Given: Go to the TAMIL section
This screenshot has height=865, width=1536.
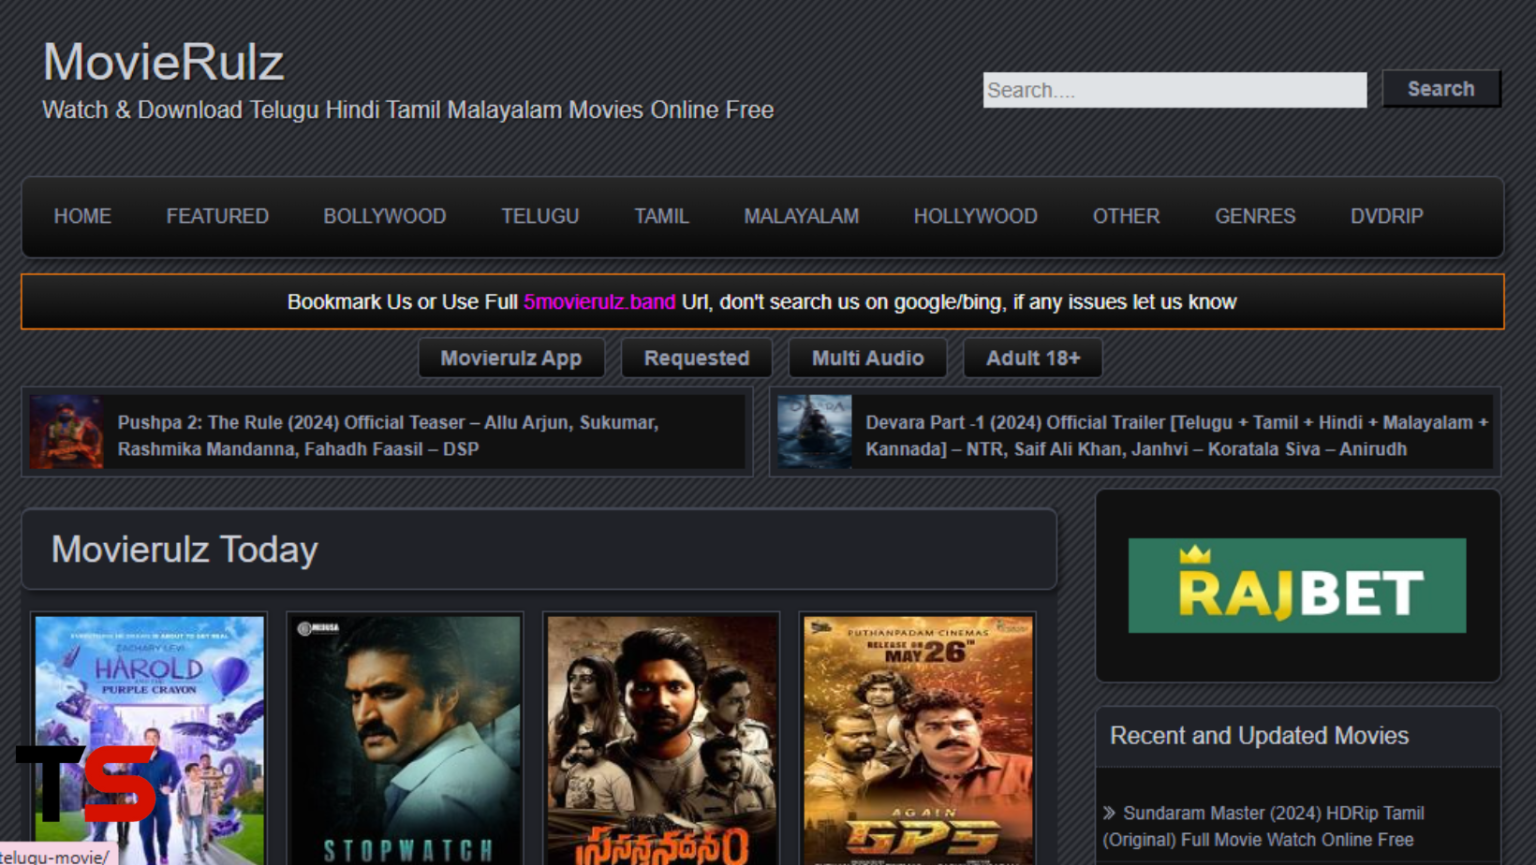Looking at the screenshot, I should tap(661, 216).
